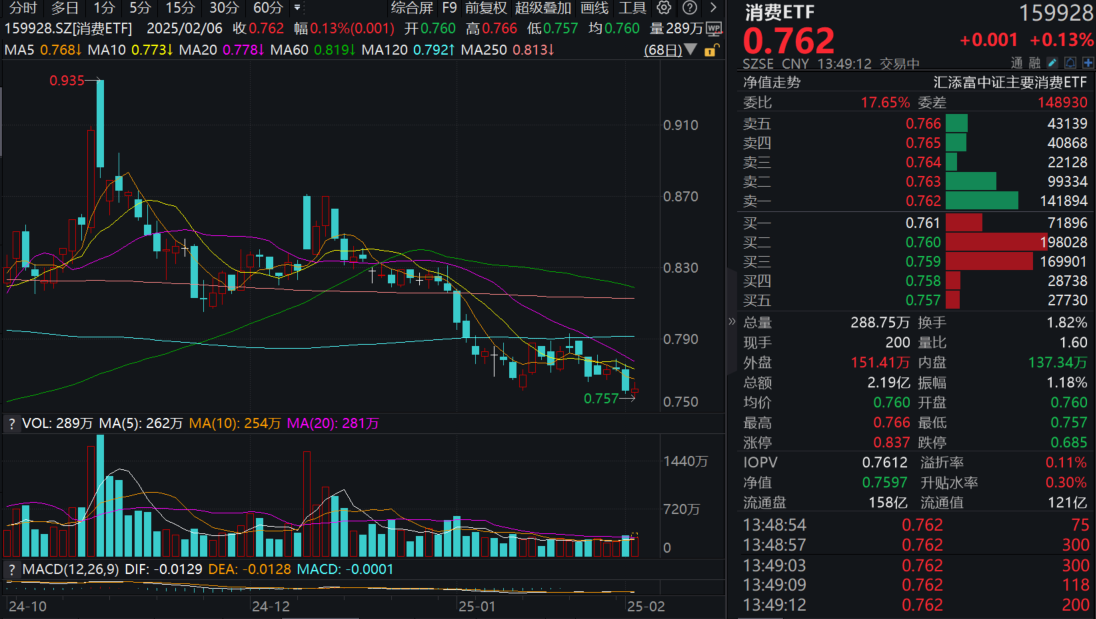Add the ETF to watchlist with the plus icon
1096x619 pixels.
point(1088,62)
